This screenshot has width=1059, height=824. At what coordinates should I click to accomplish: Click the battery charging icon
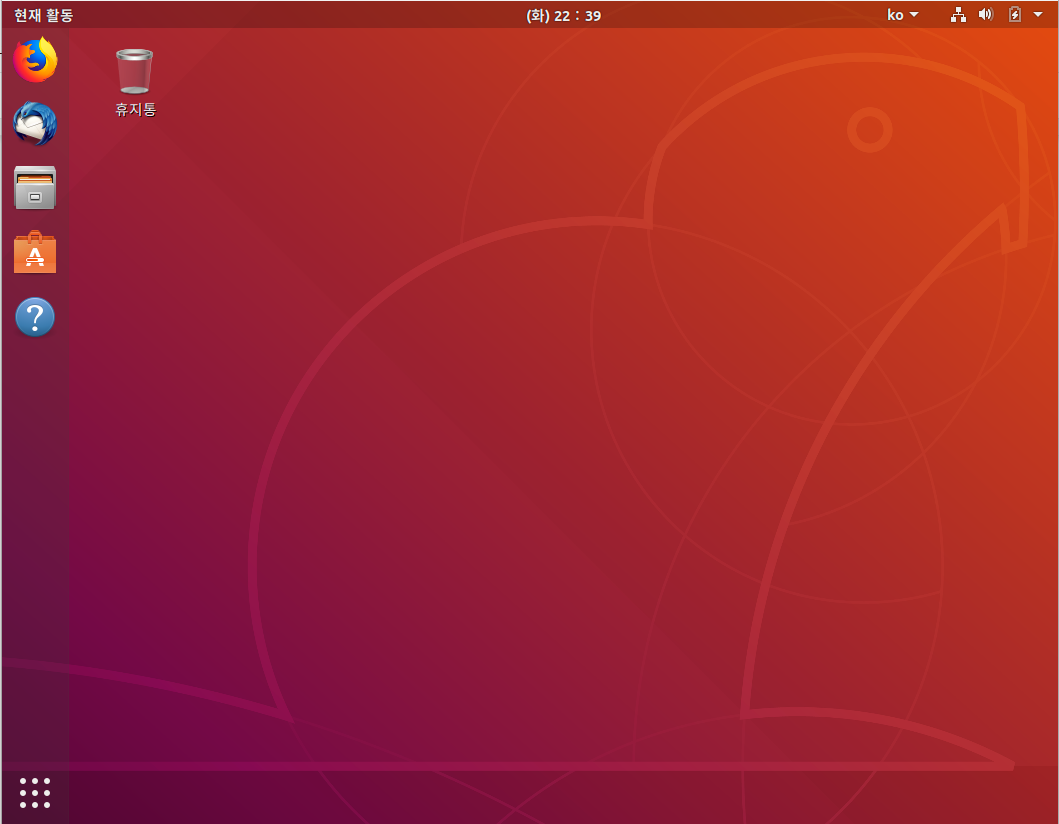point(1014,14)
